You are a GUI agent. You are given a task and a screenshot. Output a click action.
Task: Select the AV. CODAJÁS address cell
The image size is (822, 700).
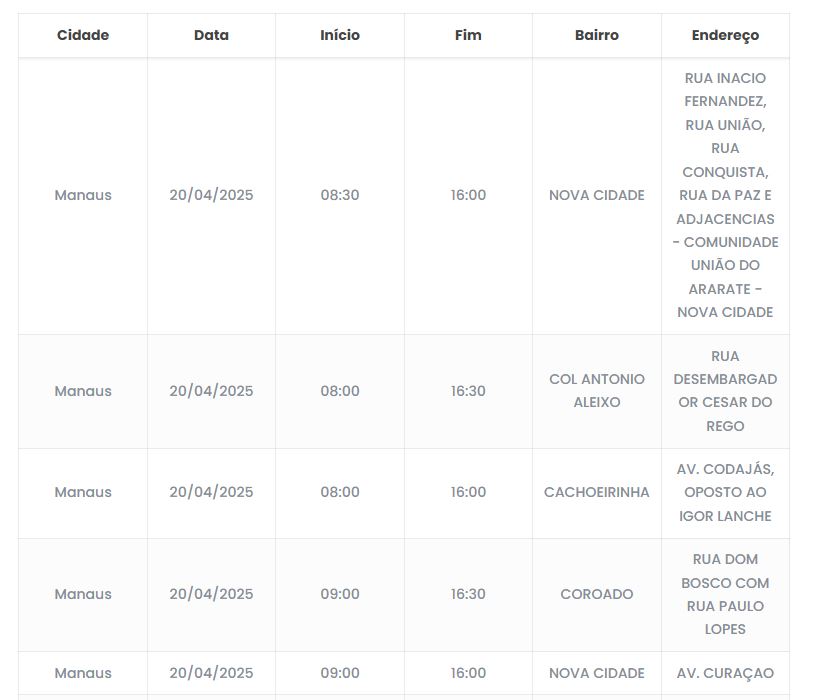[725, 492]
